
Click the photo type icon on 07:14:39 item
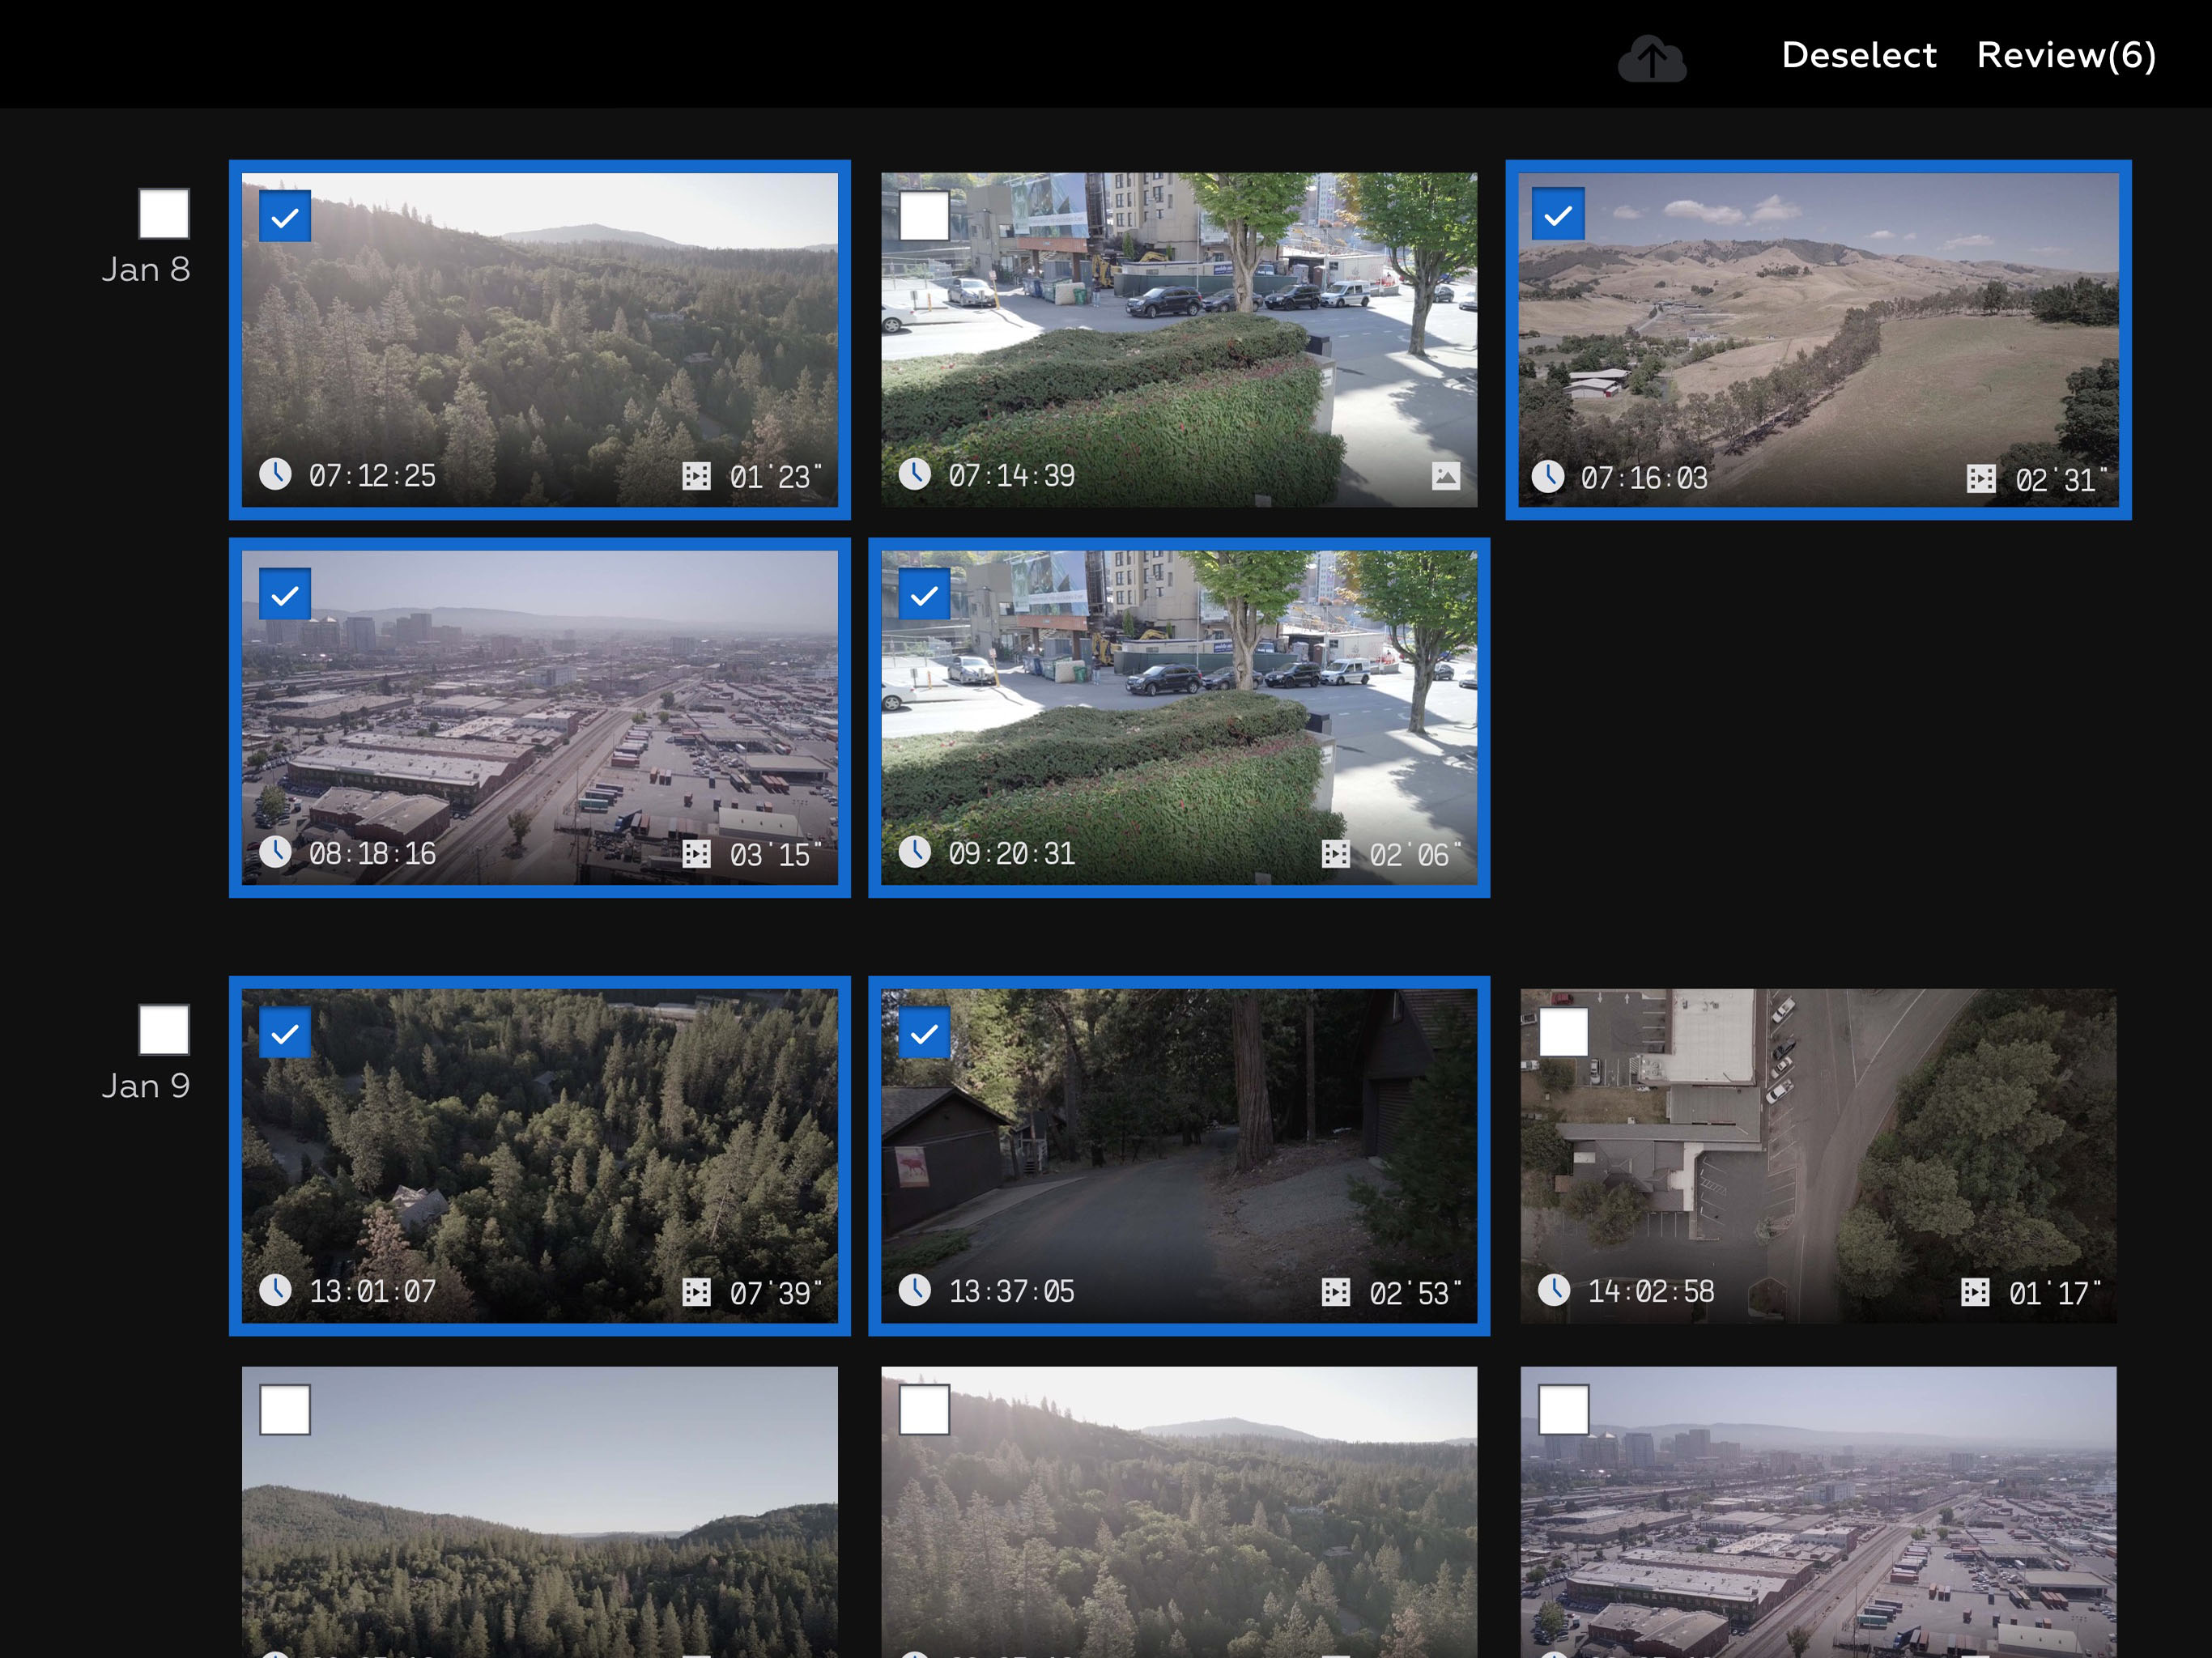pos(1445,476)
